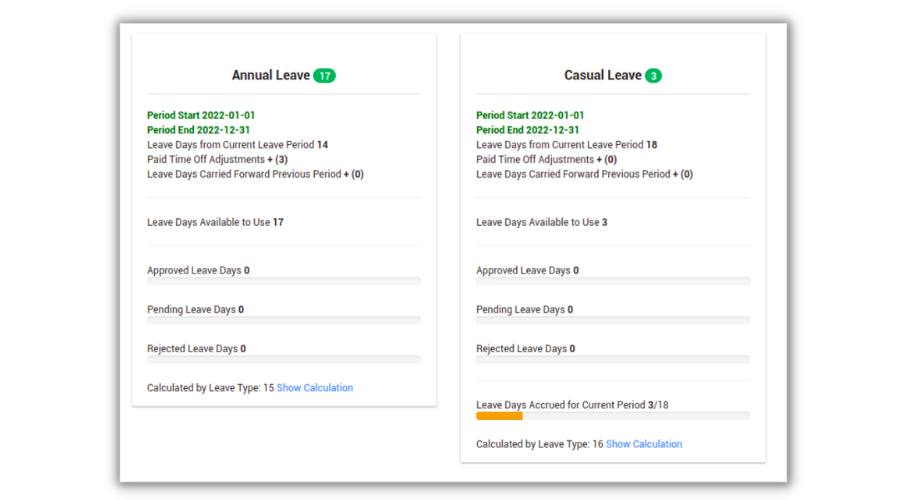Viewport: 900px width, 500px height.
Task: Select the Casual Leave card title
Action: point(602,76)
